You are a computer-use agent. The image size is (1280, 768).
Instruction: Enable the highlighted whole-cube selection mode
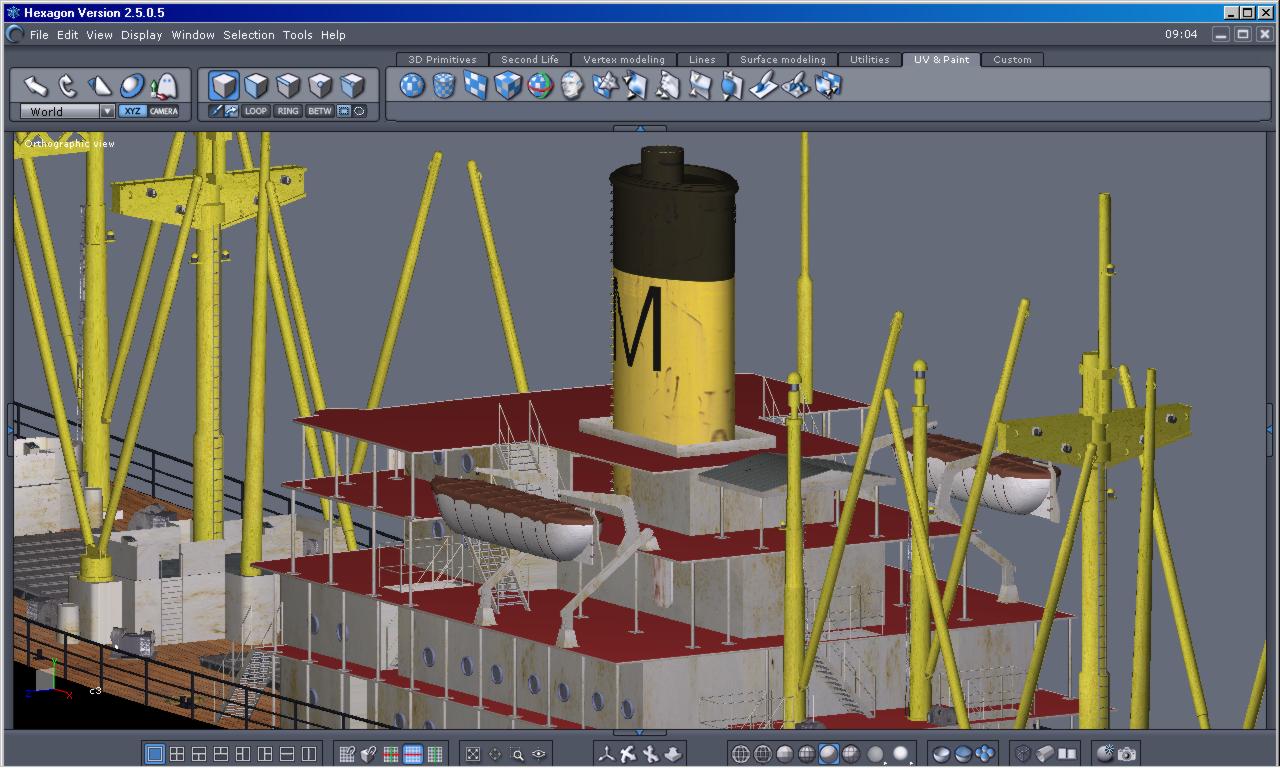point(224,85)
